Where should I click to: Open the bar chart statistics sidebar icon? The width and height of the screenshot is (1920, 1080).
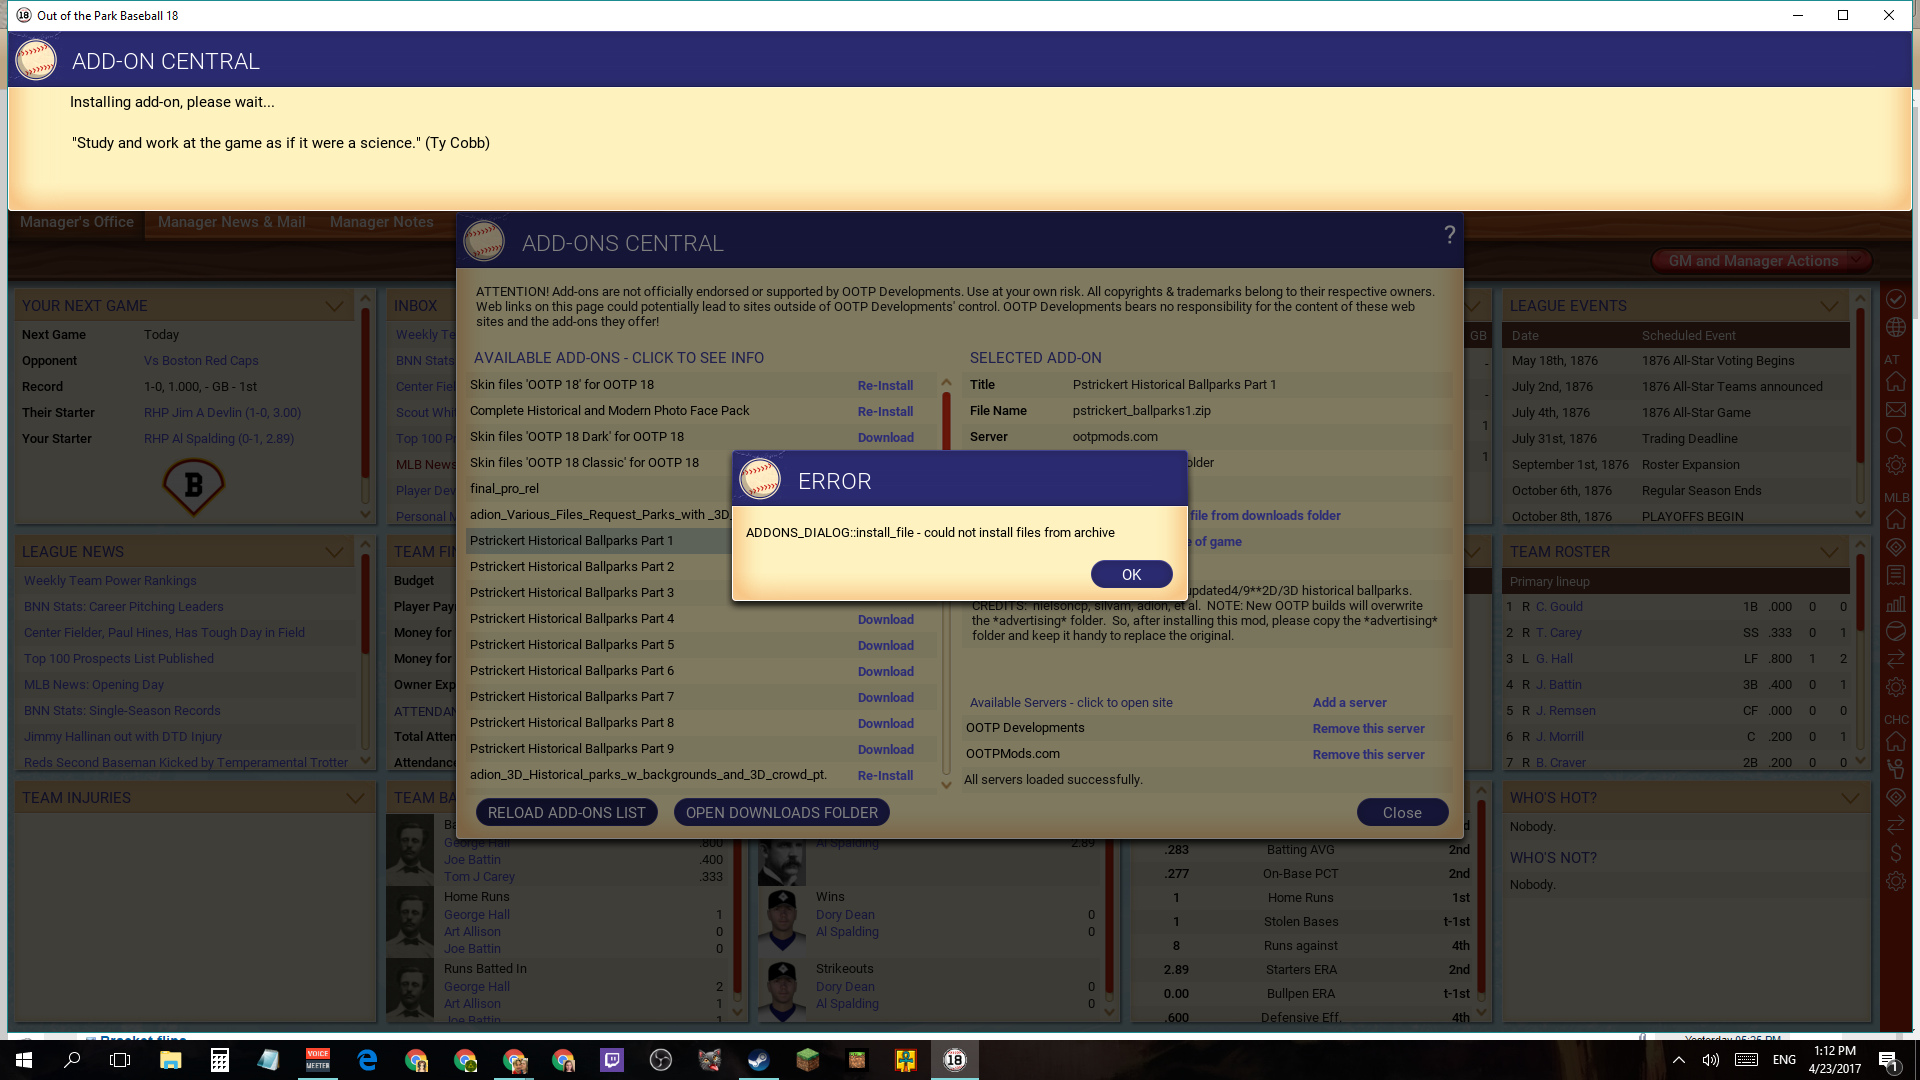1895,603
